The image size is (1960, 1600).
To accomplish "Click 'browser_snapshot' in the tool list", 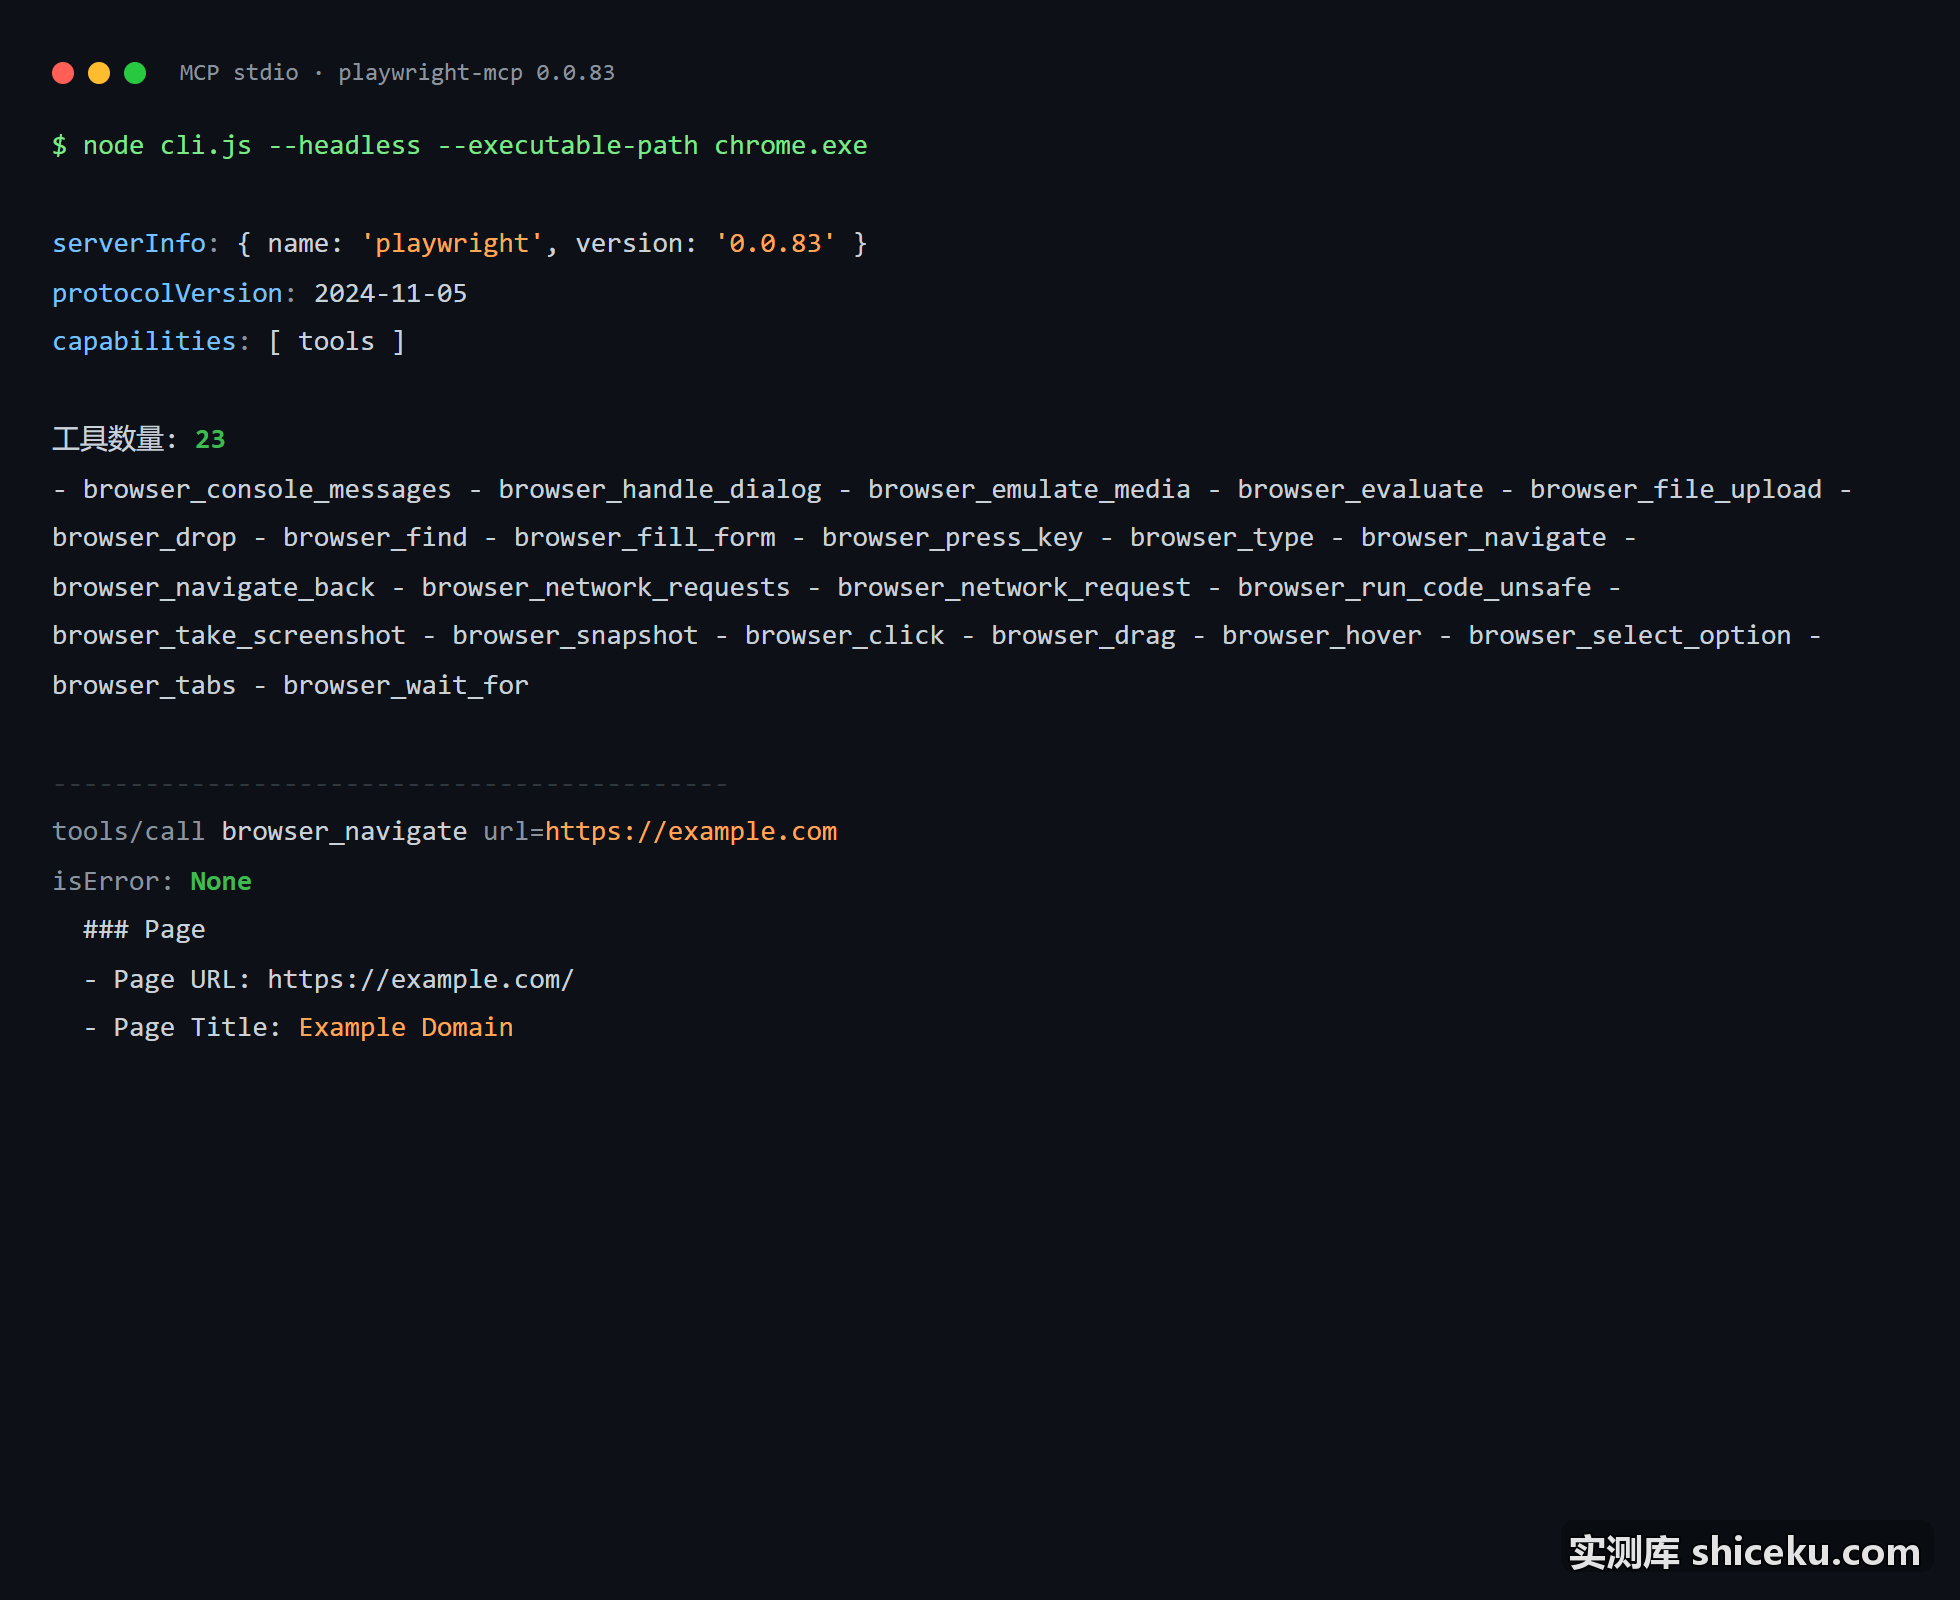I will point(575,636).
